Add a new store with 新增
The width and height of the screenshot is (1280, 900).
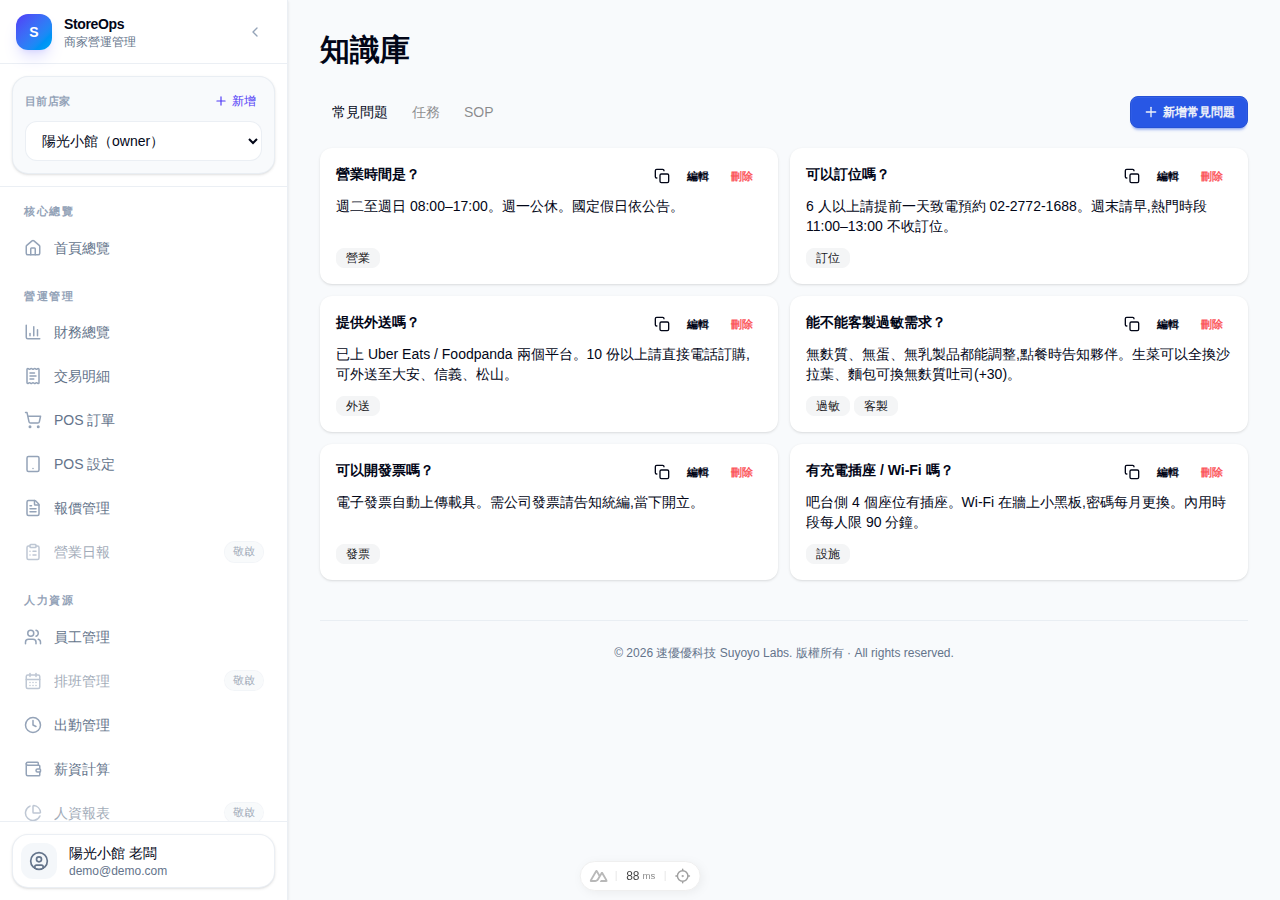pos(236,101)
